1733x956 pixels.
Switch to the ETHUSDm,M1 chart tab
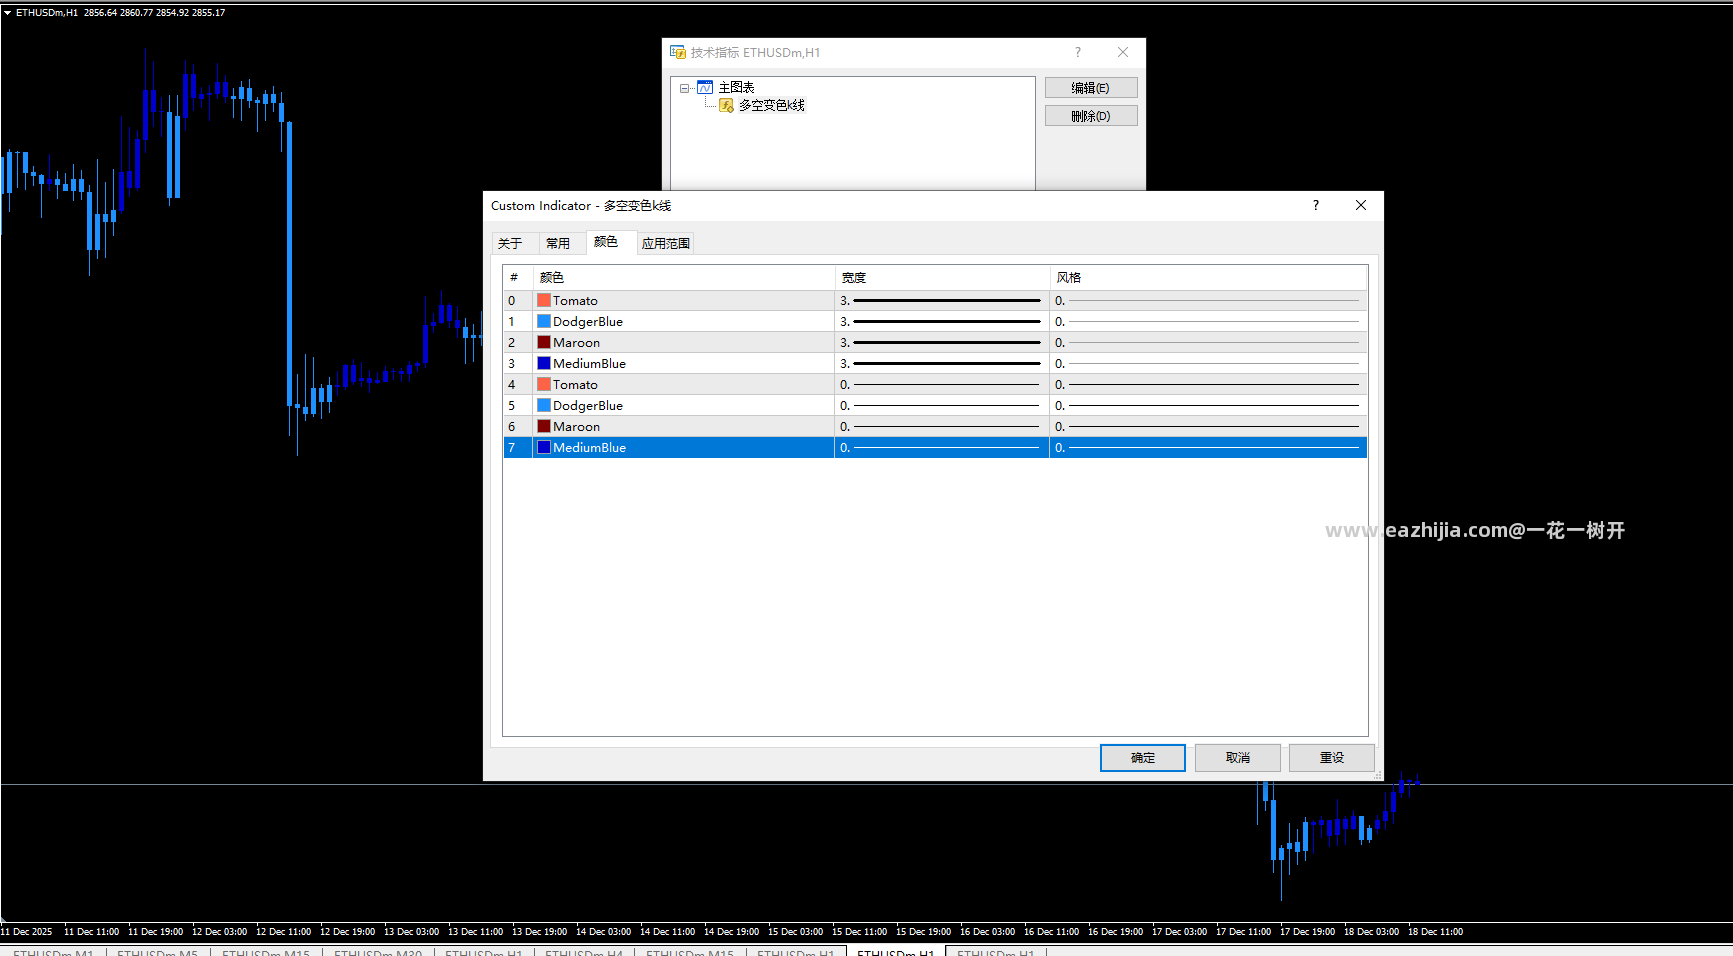tap(53, 952)
